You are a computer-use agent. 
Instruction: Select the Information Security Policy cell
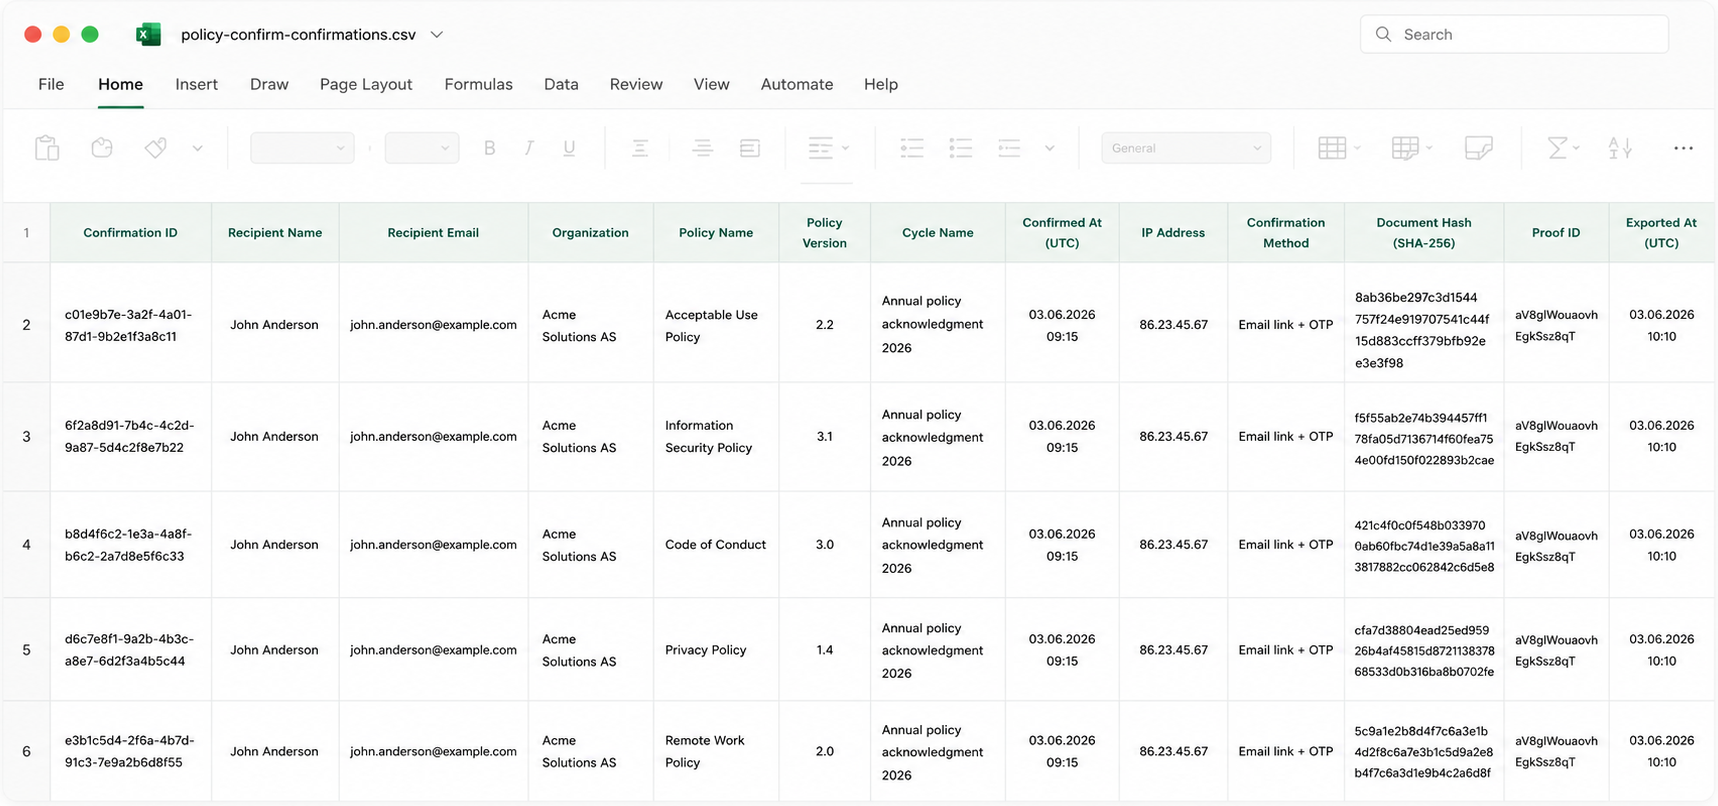click(x=716, y=437)
